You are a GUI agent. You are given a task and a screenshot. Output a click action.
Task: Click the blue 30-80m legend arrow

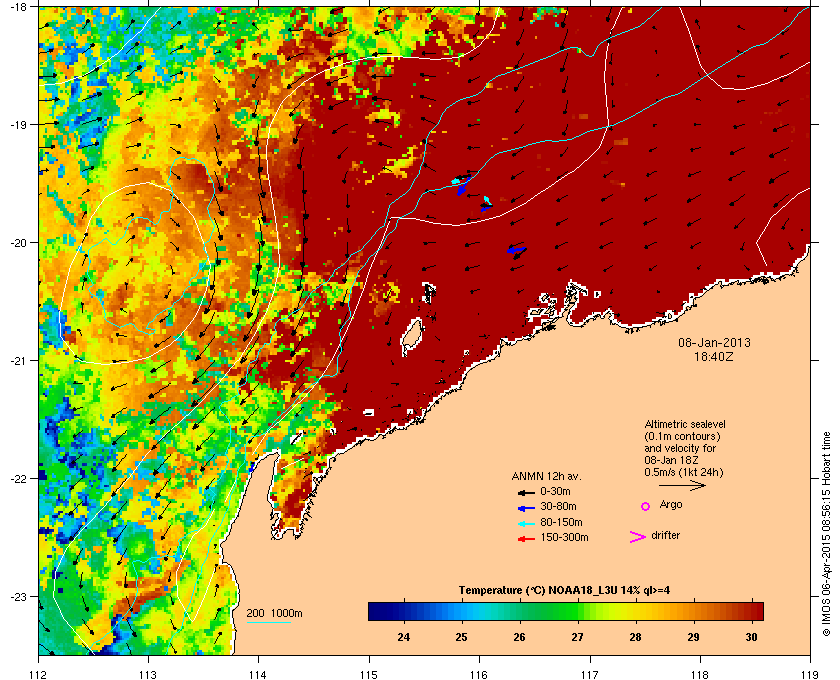pos(526,507)
